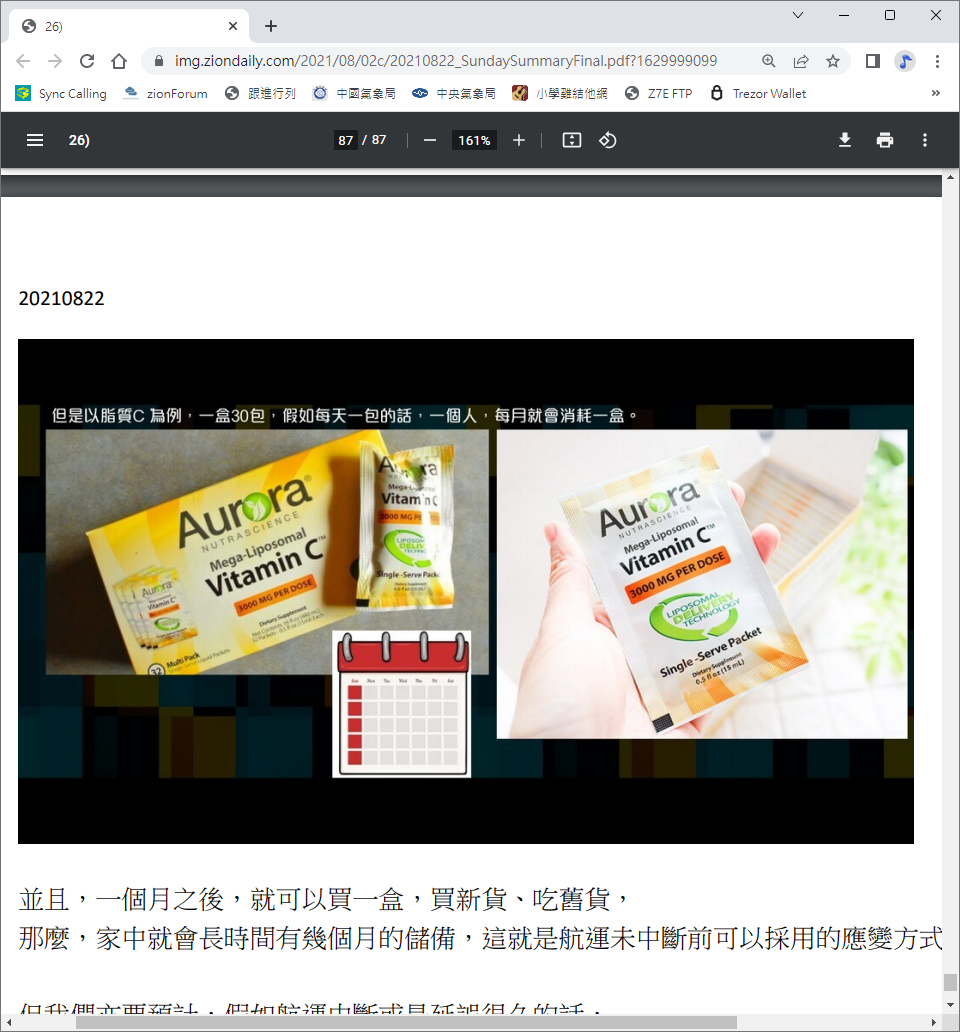Viewport: 960px width, 1032px height.
Task: Reload the current page
Action: [x=87, y=61]
